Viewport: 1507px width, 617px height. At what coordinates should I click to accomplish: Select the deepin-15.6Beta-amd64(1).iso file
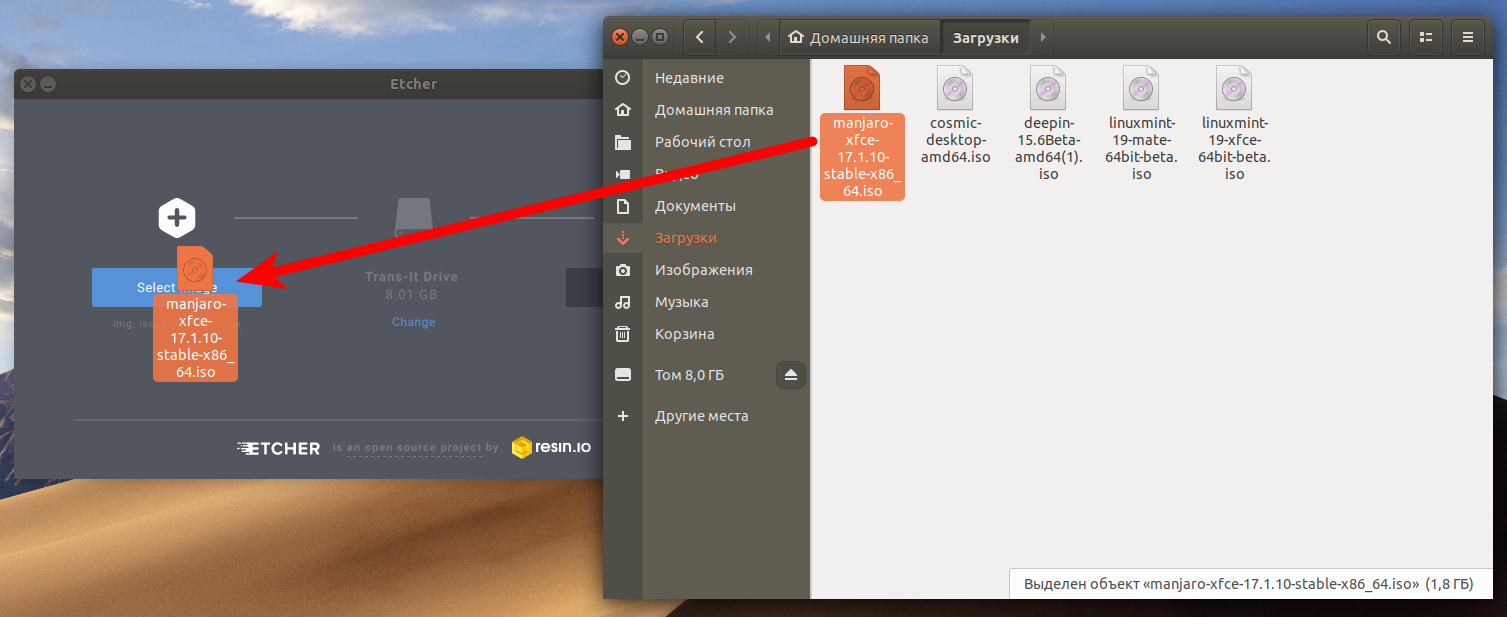coord(1048,123)
